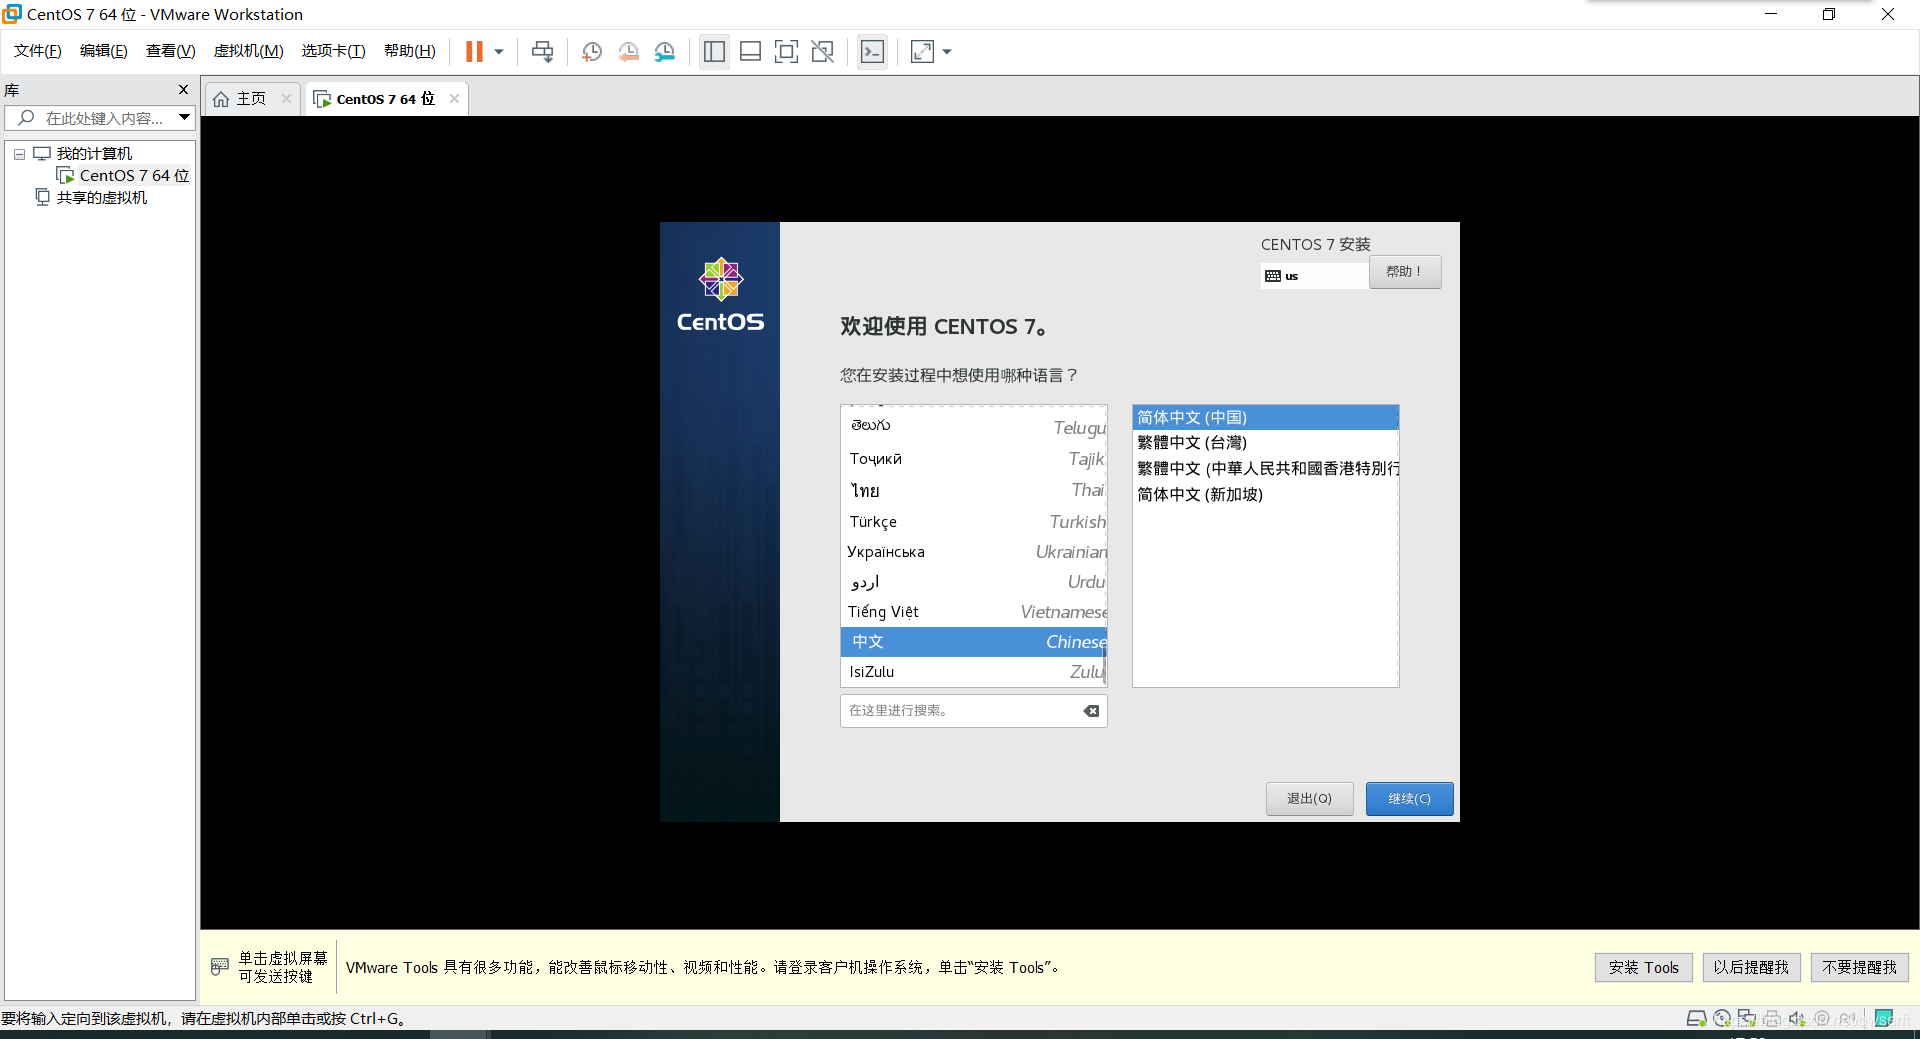
Task: Click 安装 Tools button
Action: [x=1644, y=968]
